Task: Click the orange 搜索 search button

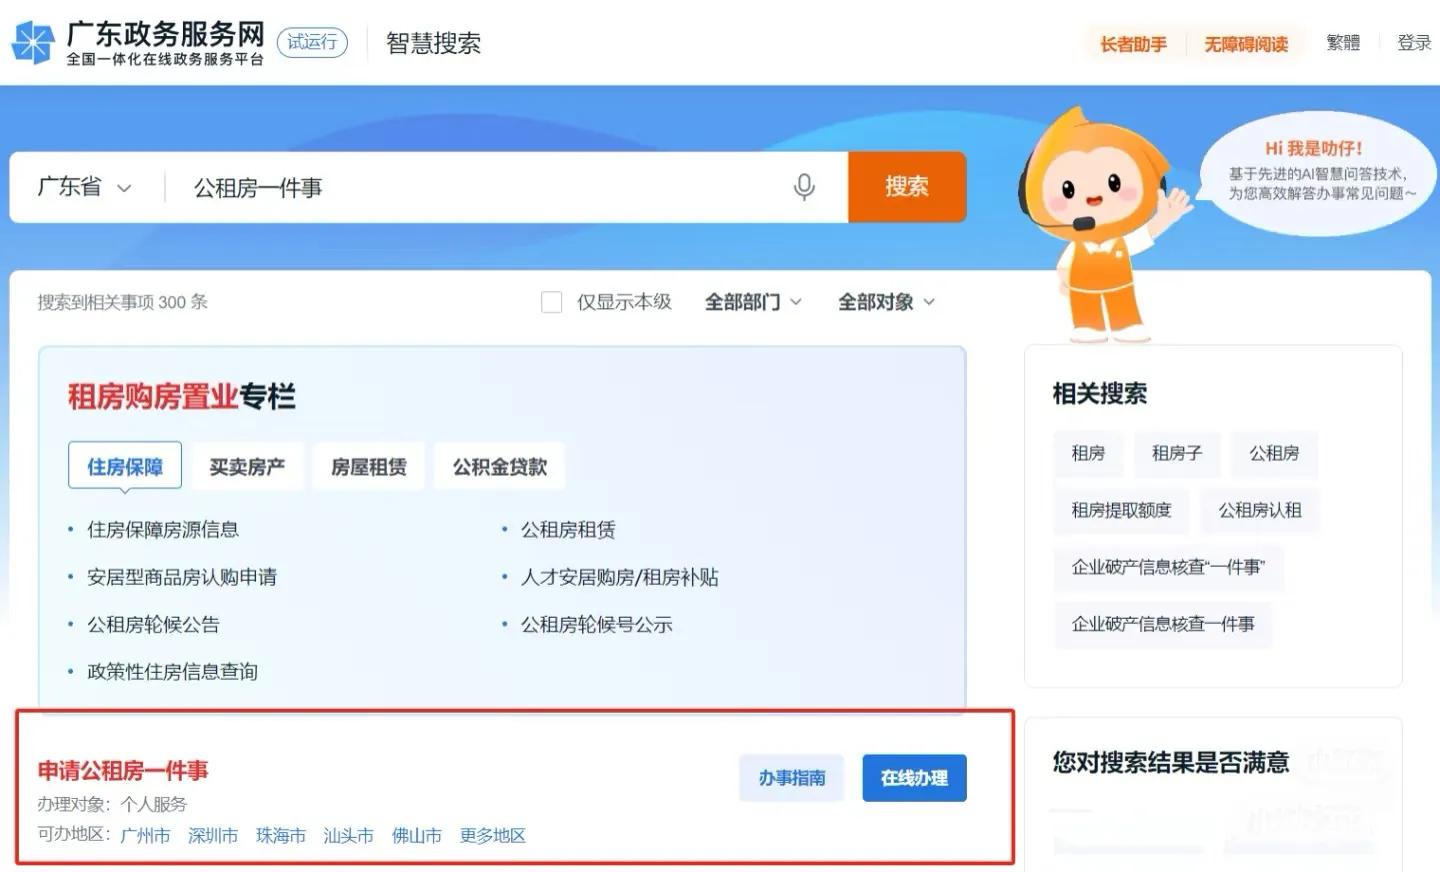Action: pos(906,187)
